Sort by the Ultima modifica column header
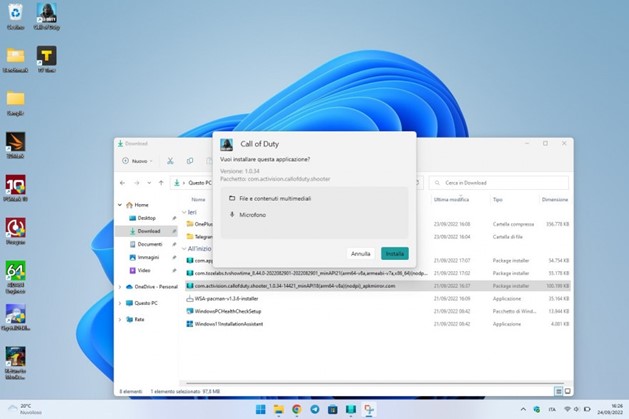Screen dimensions: 629x419 [x=451, y=199]
